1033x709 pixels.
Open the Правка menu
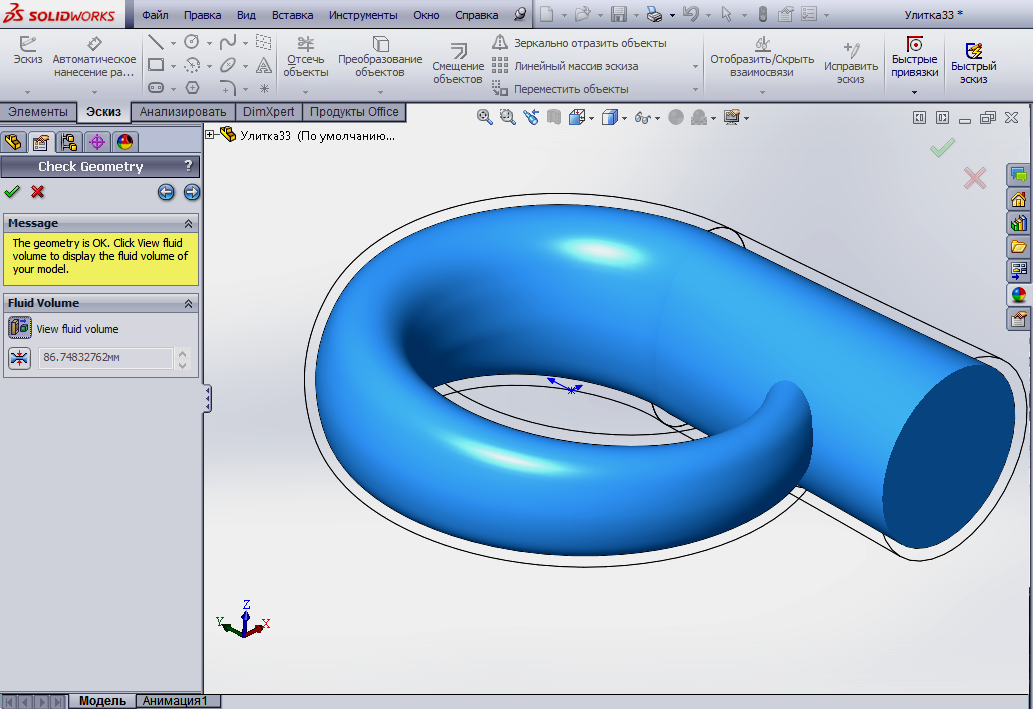(202, 14)
